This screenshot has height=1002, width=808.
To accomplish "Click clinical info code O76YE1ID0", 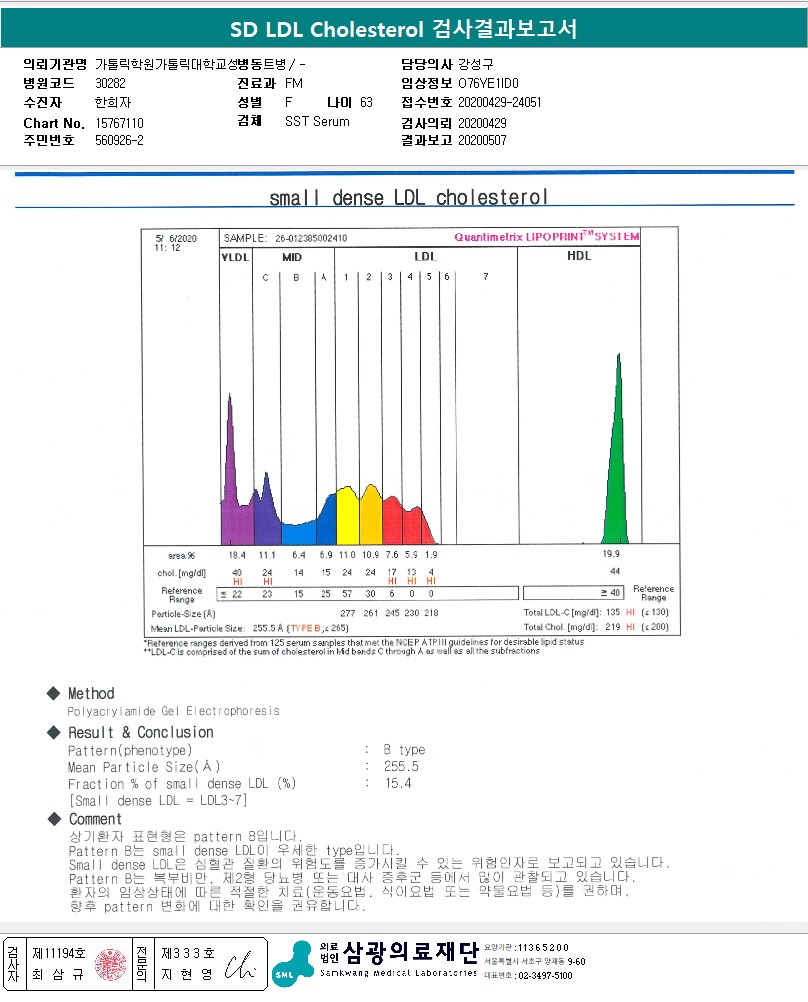I will click(x=488, y=83).
